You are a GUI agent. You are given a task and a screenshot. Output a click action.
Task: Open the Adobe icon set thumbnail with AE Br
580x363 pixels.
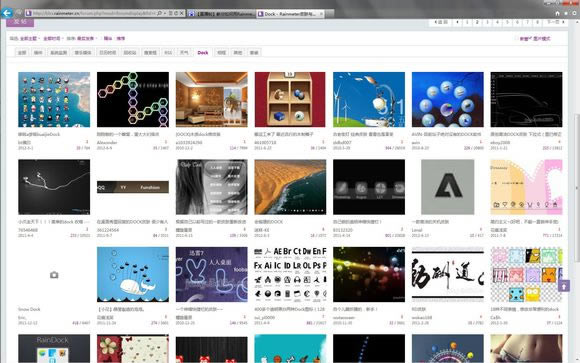[x=290, y=275]
